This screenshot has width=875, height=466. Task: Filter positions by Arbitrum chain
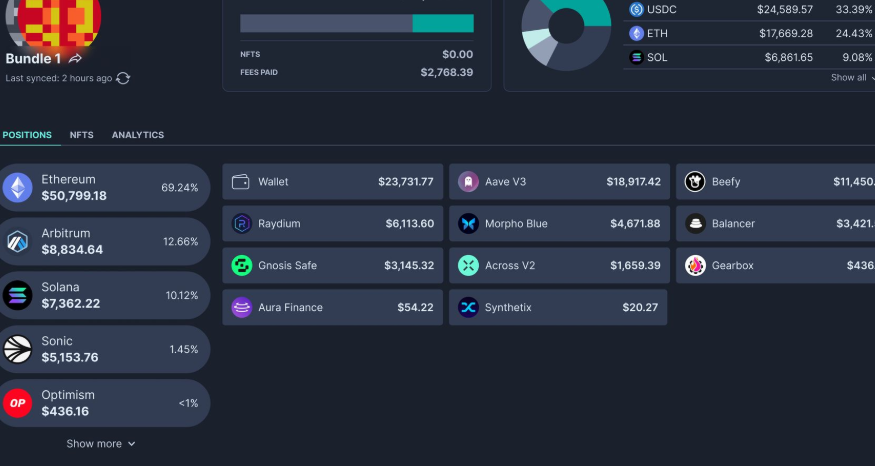click(104, 242)
